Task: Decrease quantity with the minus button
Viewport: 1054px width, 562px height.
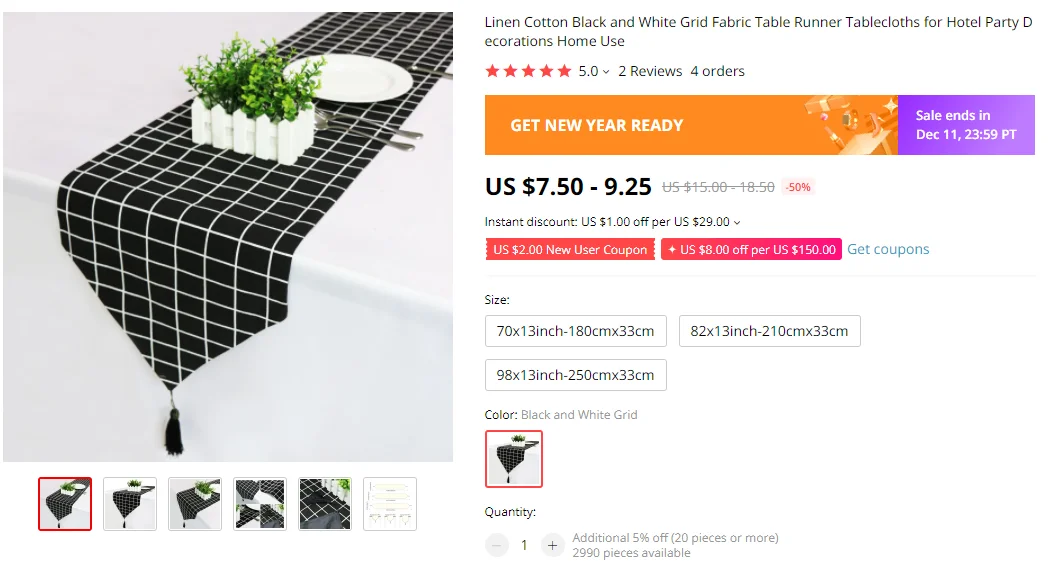Action: click(497, 545)
